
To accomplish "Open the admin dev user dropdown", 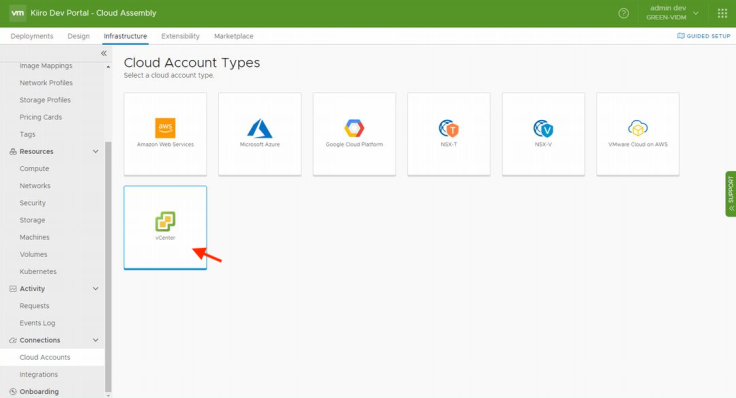I will (672, 13).
